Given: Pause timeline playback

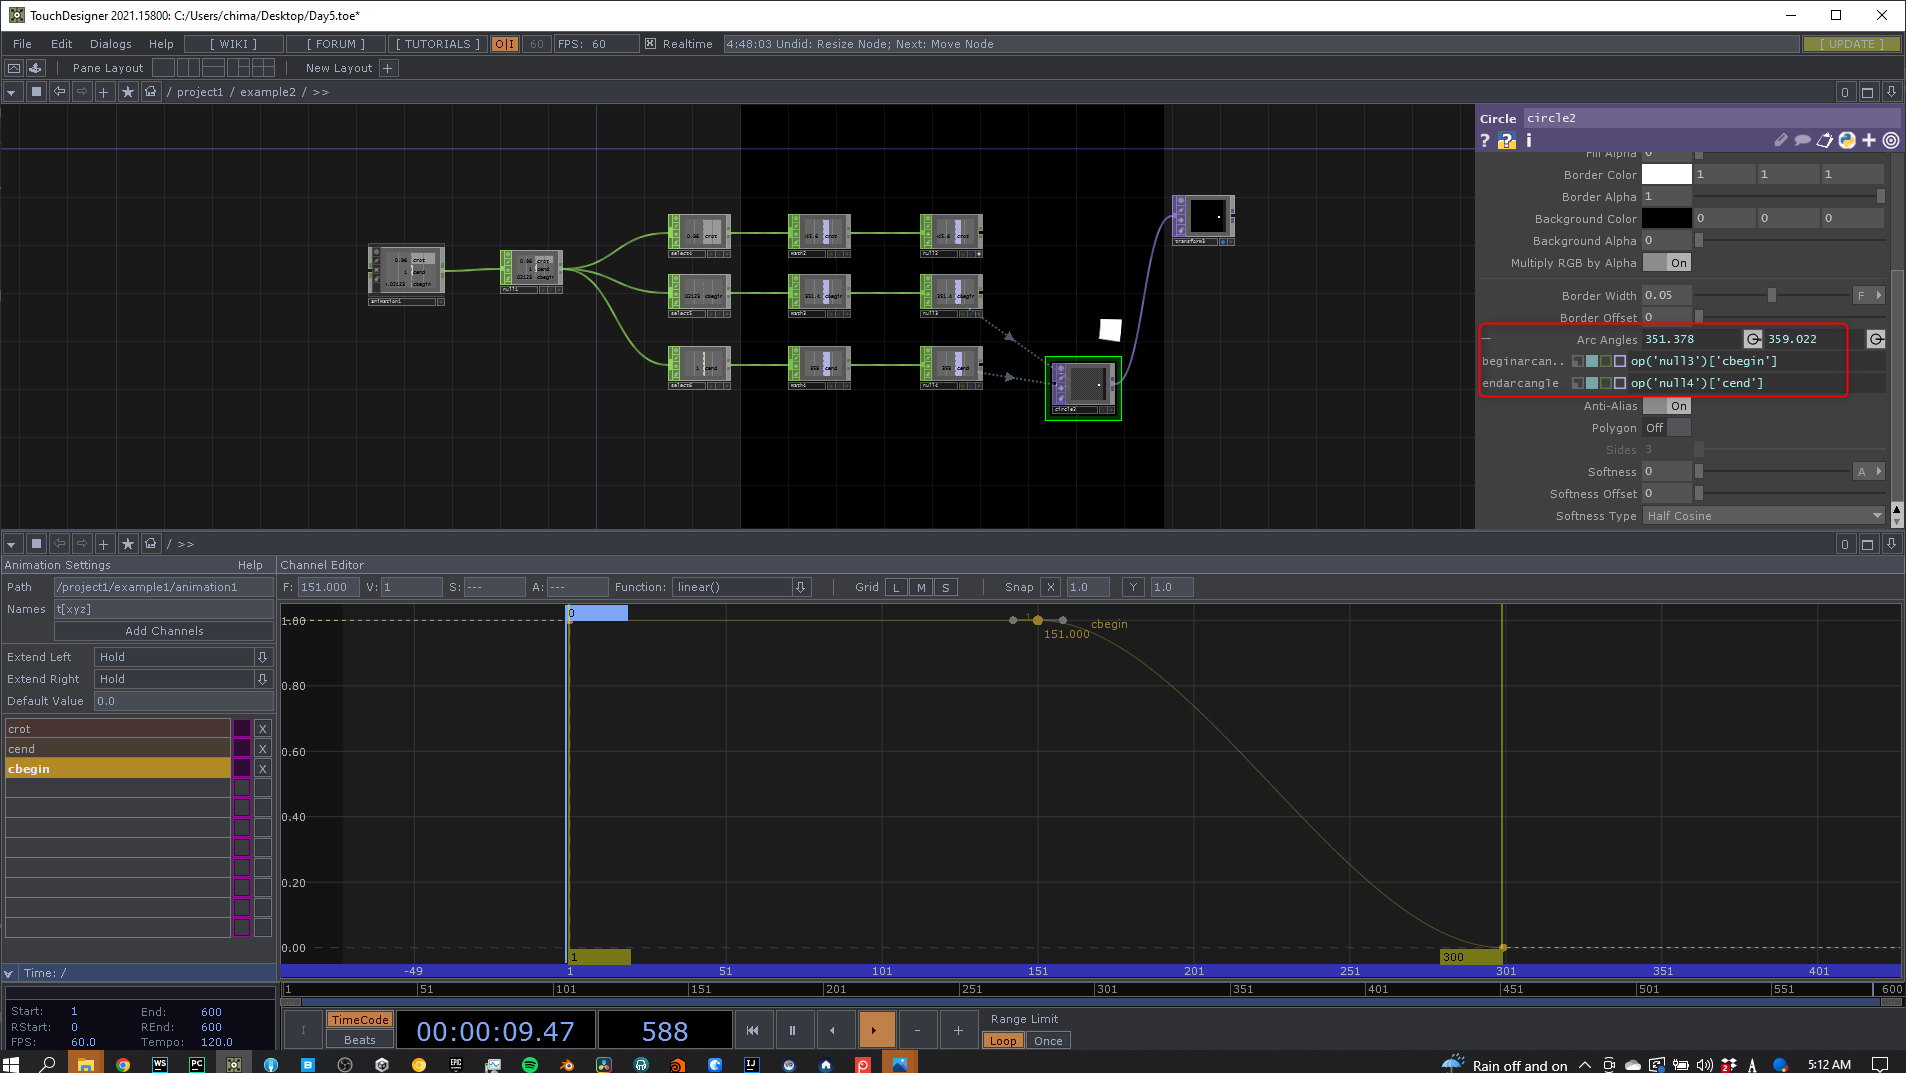Looking at the screenshot, I should [792, 1030].
